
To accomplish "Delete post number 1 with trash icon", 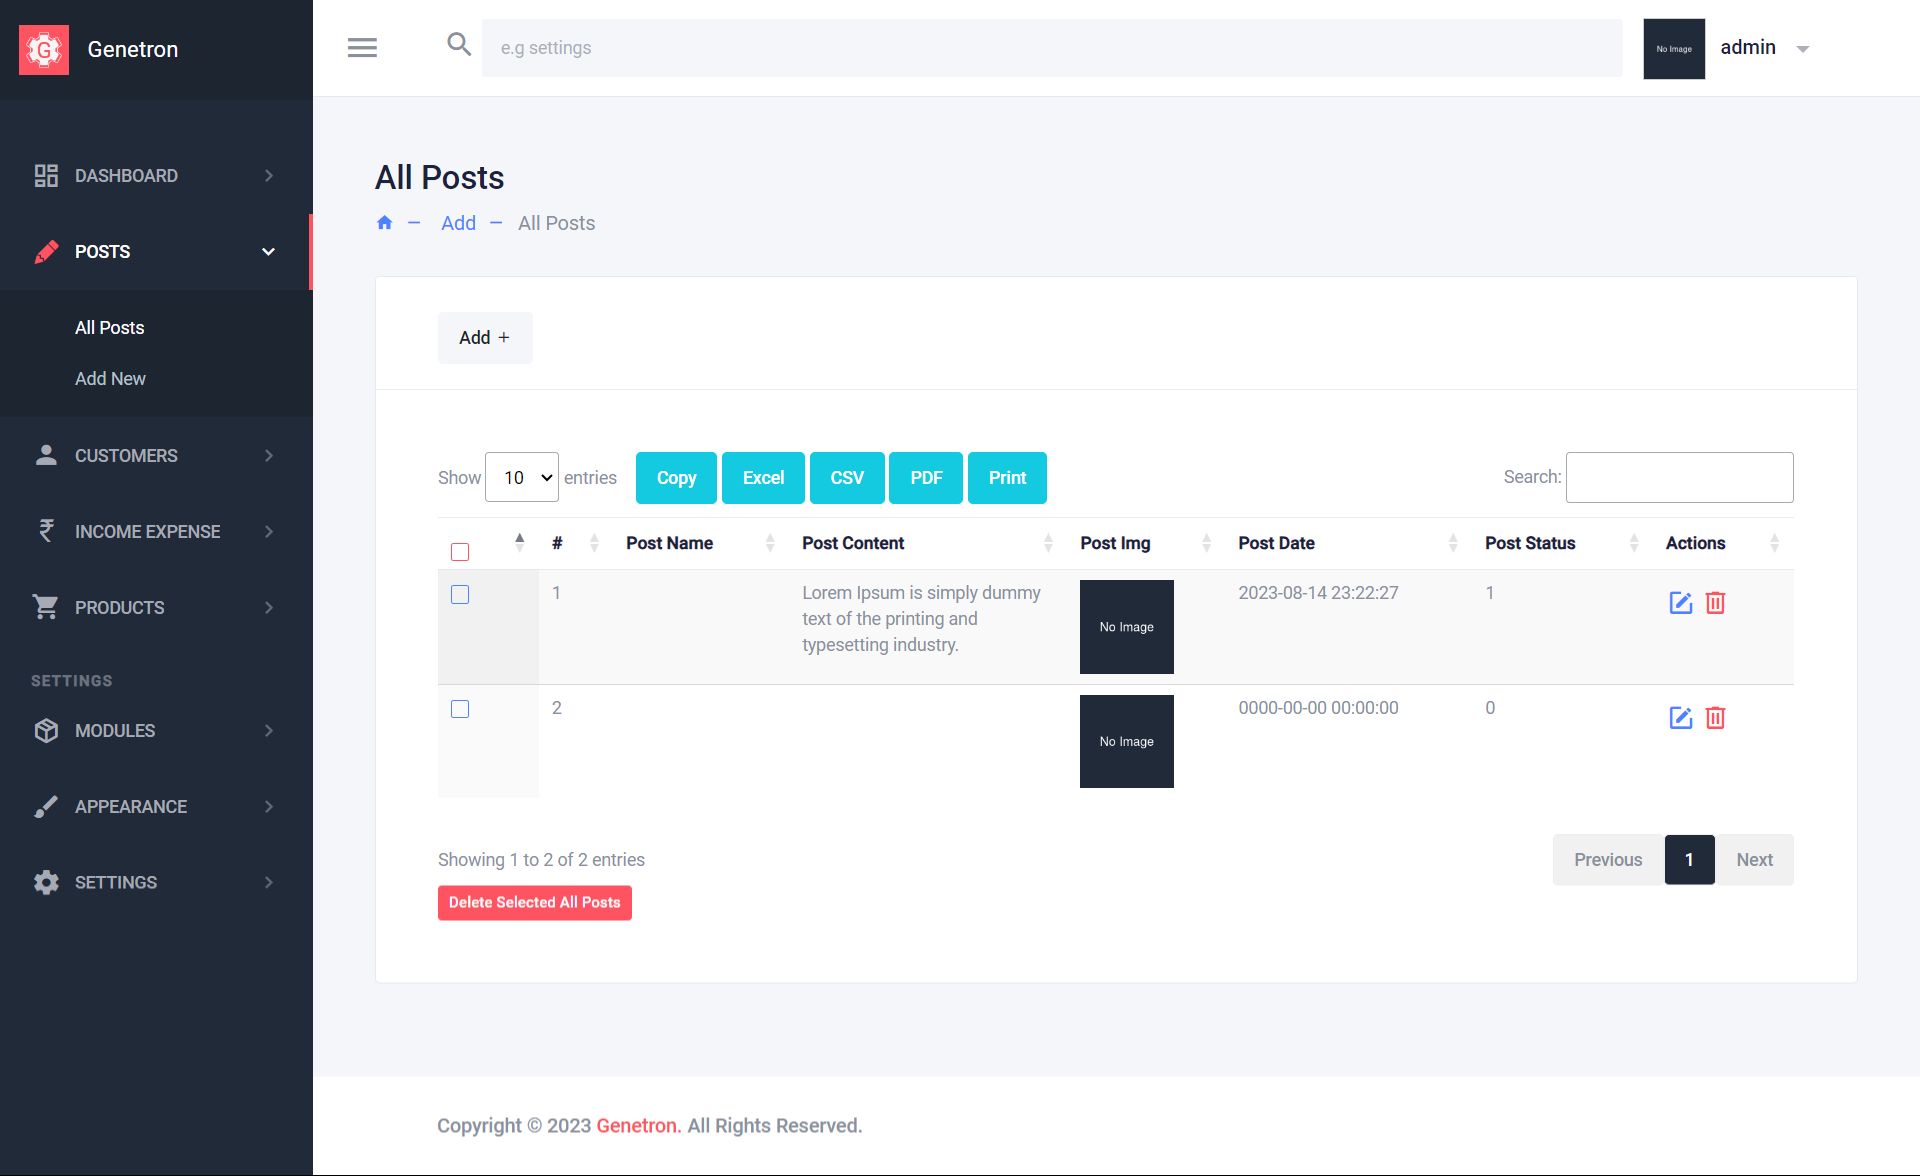I will pos(1715,603).
